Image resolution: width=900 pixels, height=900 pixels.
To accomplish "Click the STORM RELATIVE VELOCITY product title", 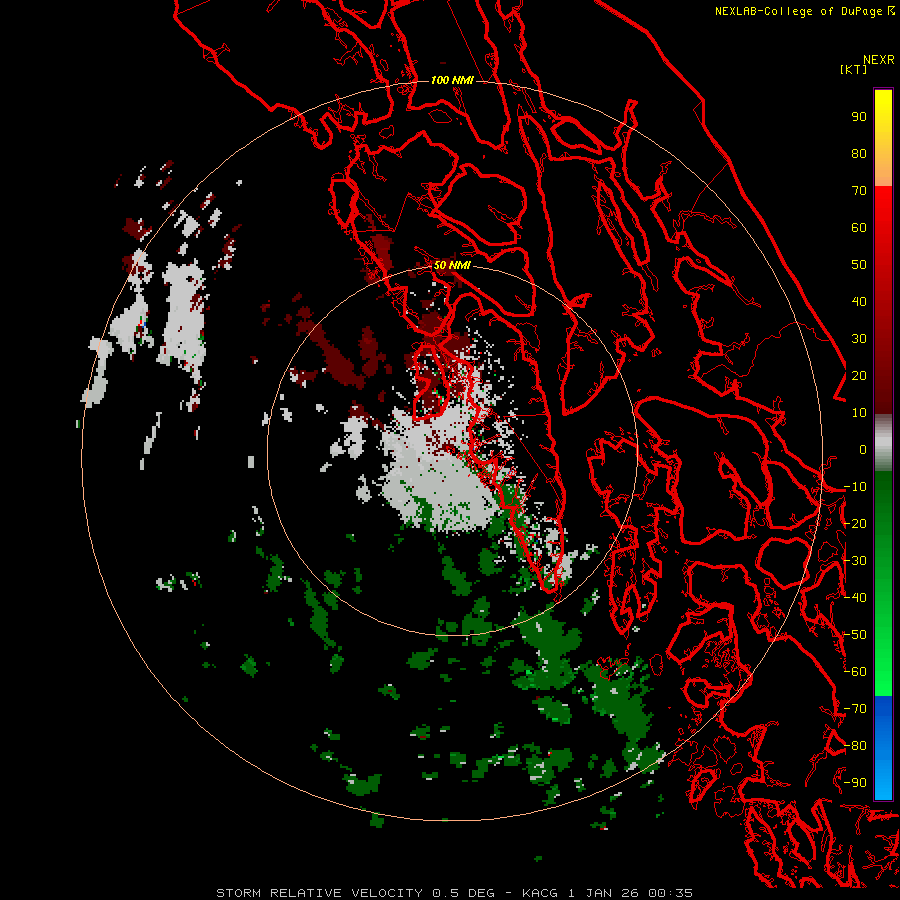I will [320, 893].
